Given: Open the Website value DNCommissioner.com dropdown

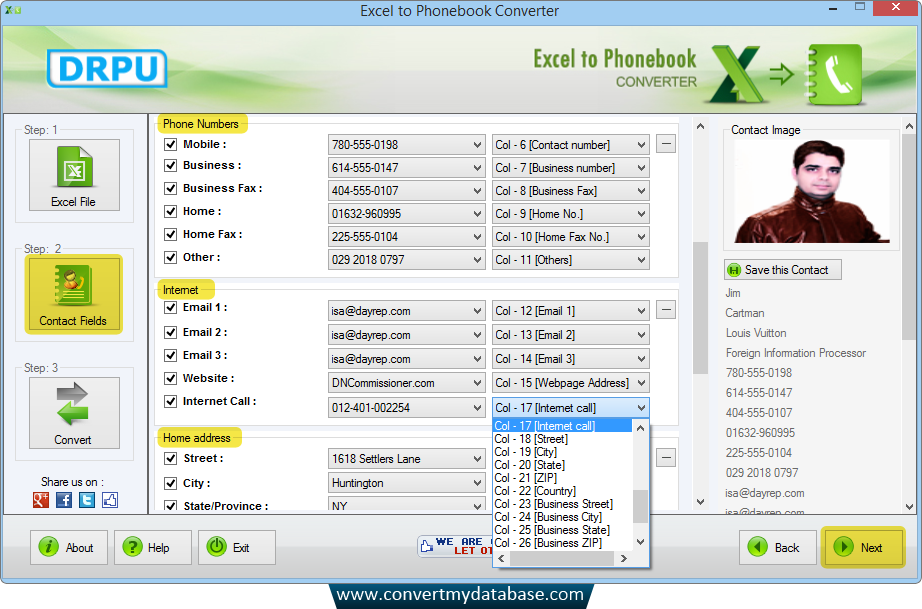Looking at the screenshot, I should coord(406,383).
